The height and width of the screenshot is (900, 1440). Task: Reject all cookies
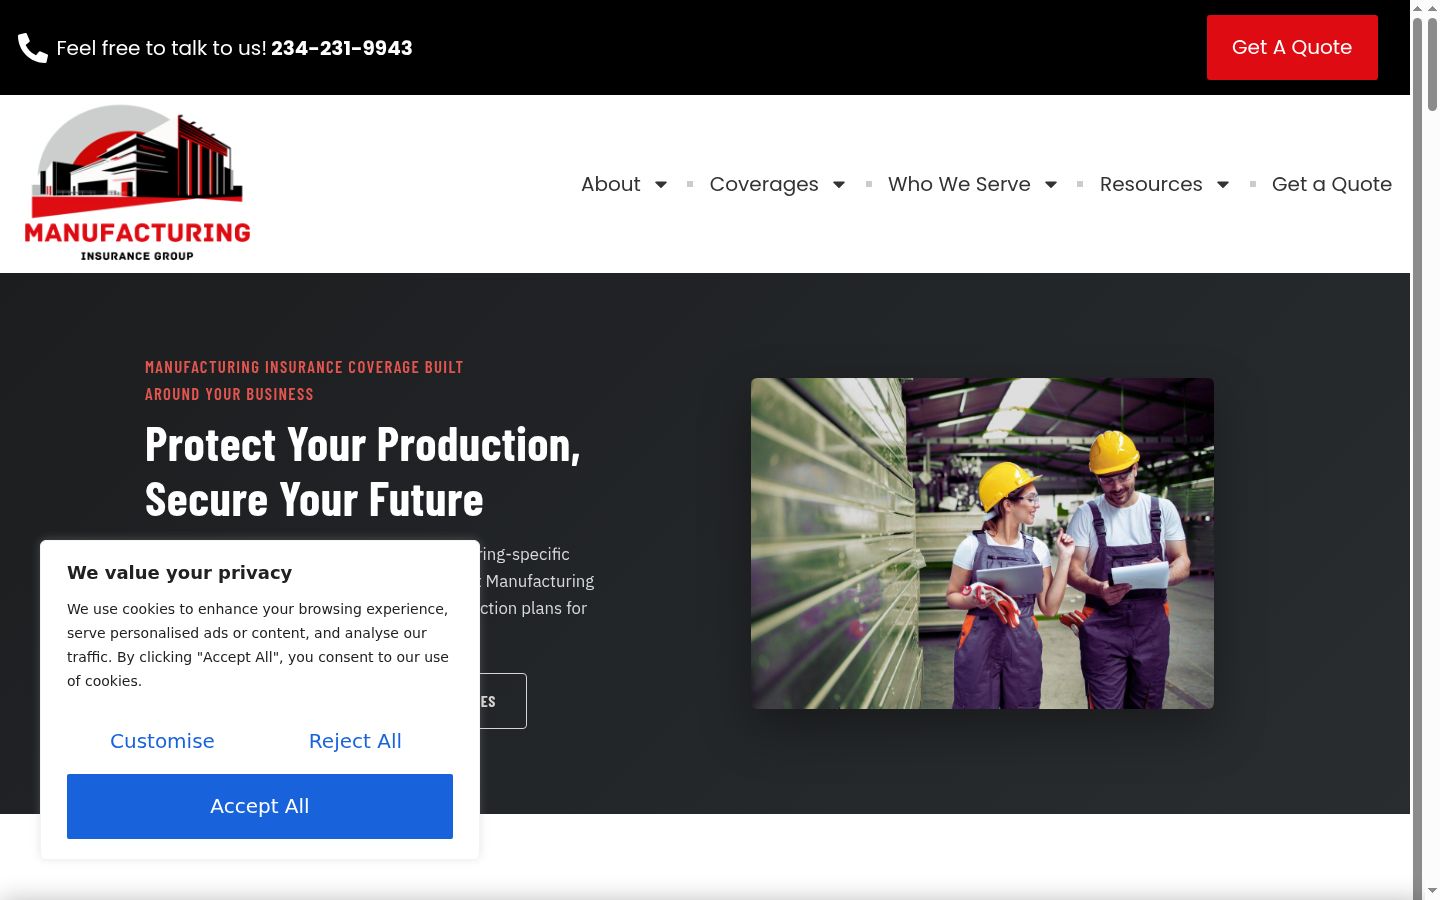pyautogui.click(x=355, y=741)
